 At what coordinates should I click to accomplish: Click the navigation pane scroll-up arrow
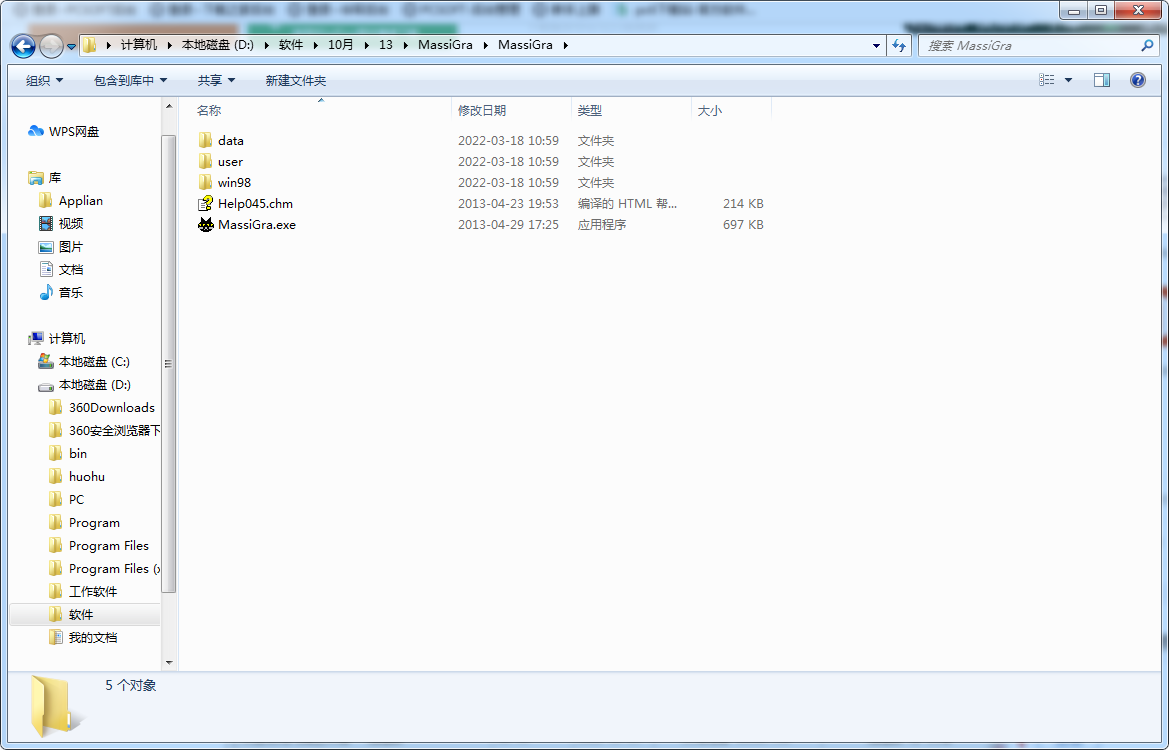169,107
